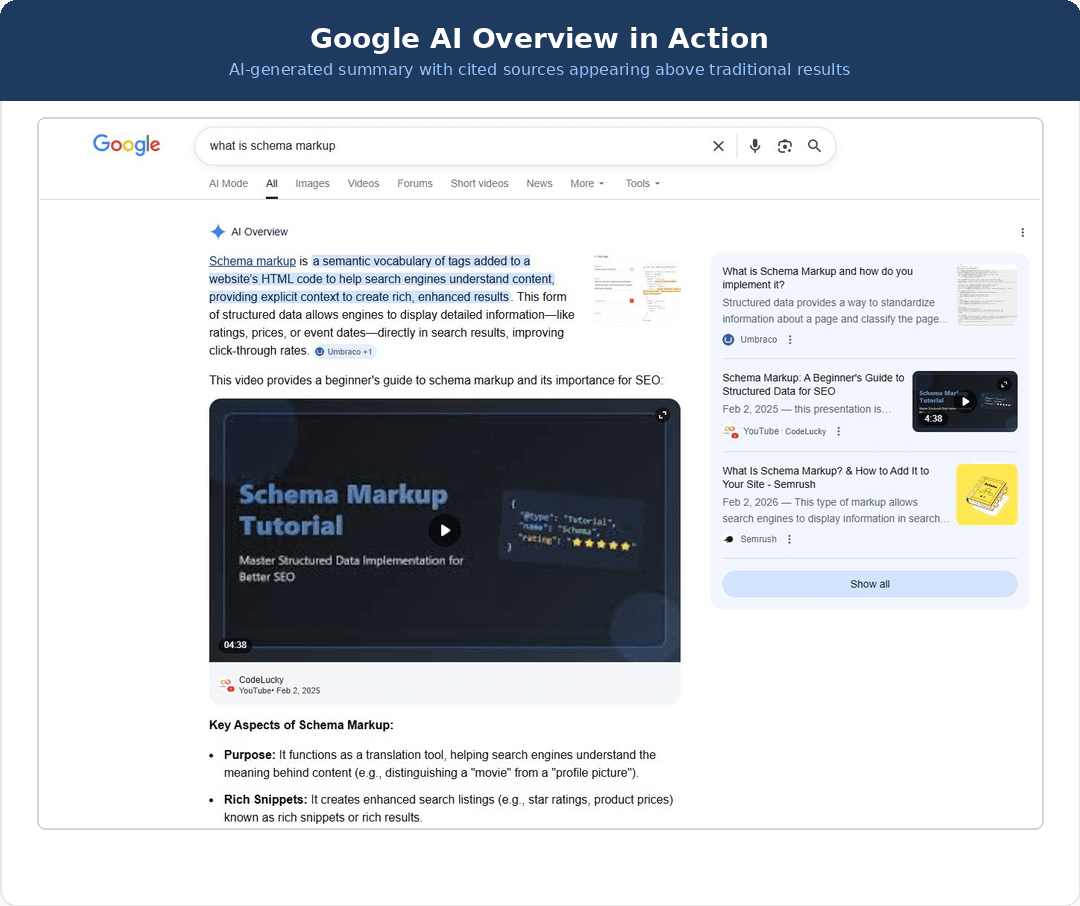The height and width of the screenshot is (906, 1080).
Task: Follow the "Schema markup" underlined link
Action: coord(252,261)
